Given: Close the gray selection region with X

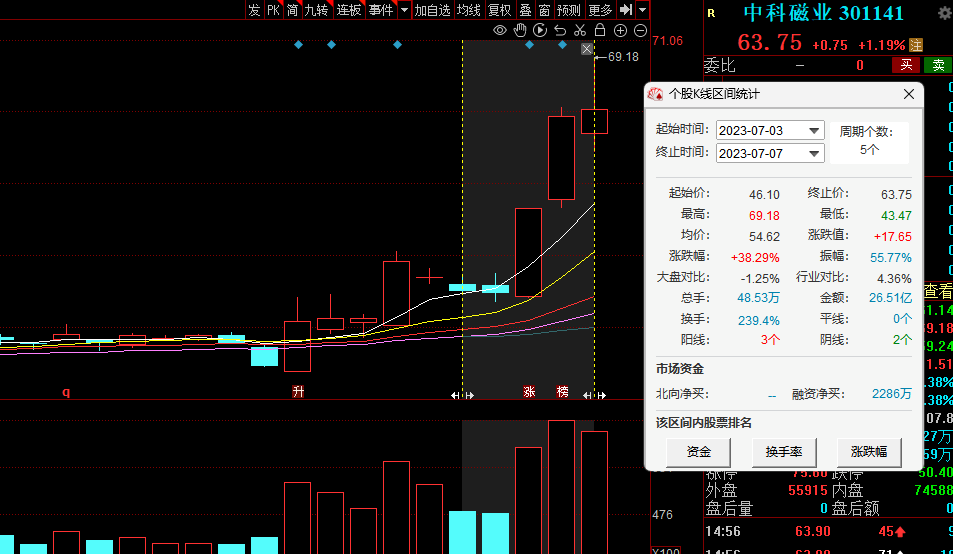Looking at the screenshot, I should pos(587,50).
